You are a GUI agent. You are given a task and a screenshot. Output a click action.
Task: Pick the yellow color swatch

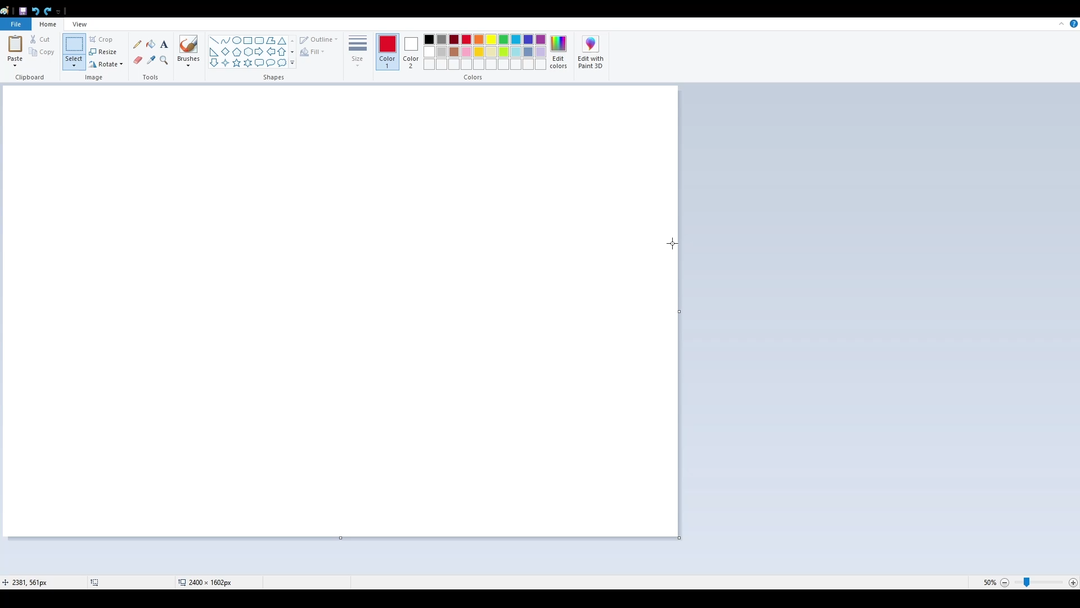click(x=491, y=40)
